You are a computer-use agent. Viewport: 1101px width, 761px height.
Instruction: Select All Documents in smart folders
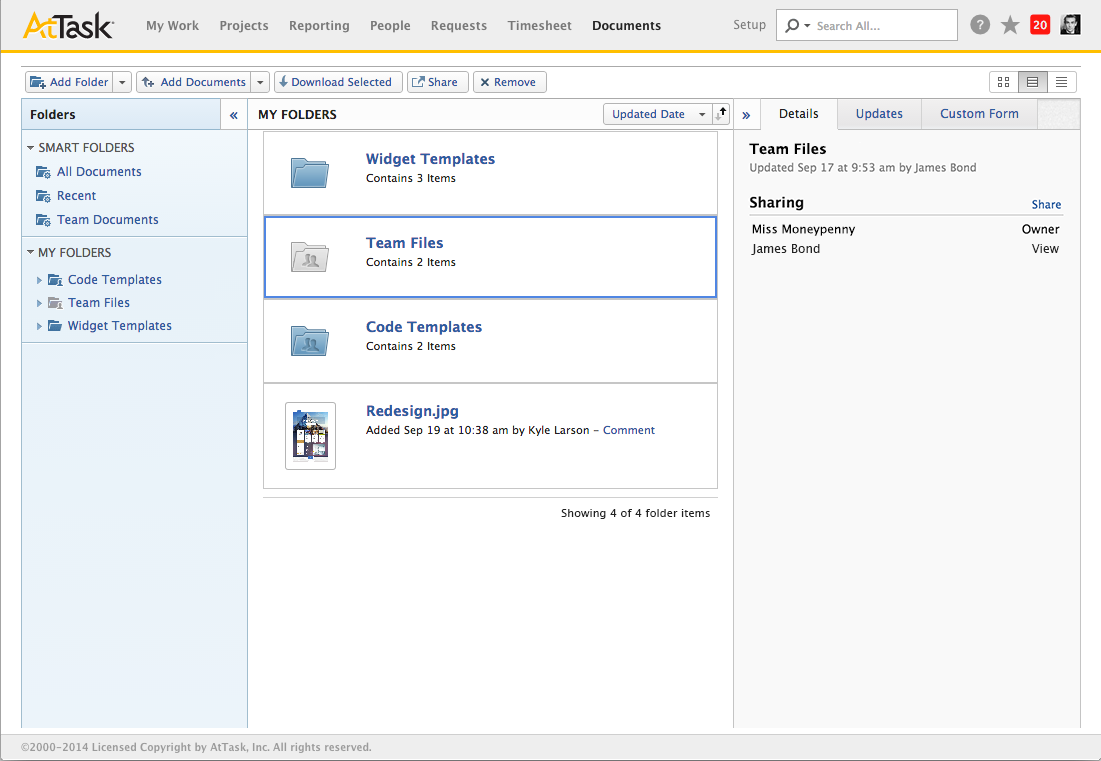(99, 172)
